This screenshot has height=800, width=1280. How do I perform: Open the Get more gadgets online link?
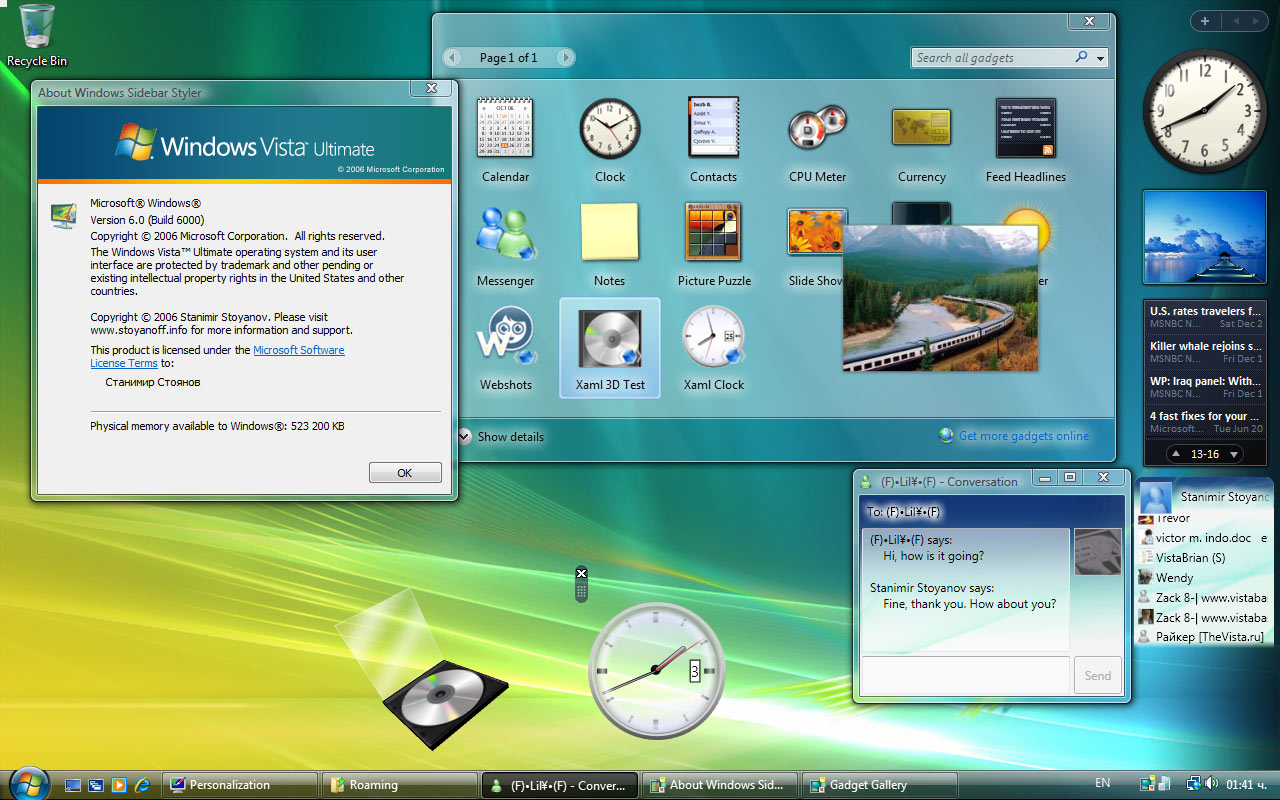(1023, 436)
